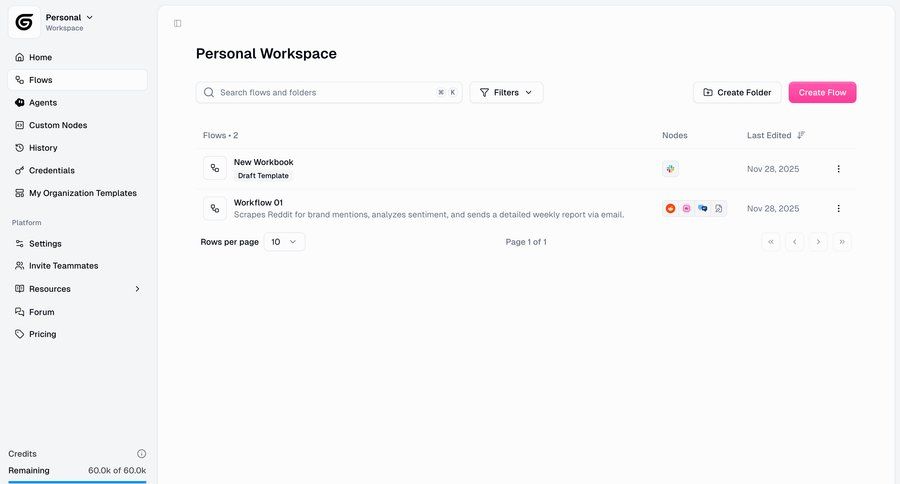Go to the previous page

pos(794,242)
